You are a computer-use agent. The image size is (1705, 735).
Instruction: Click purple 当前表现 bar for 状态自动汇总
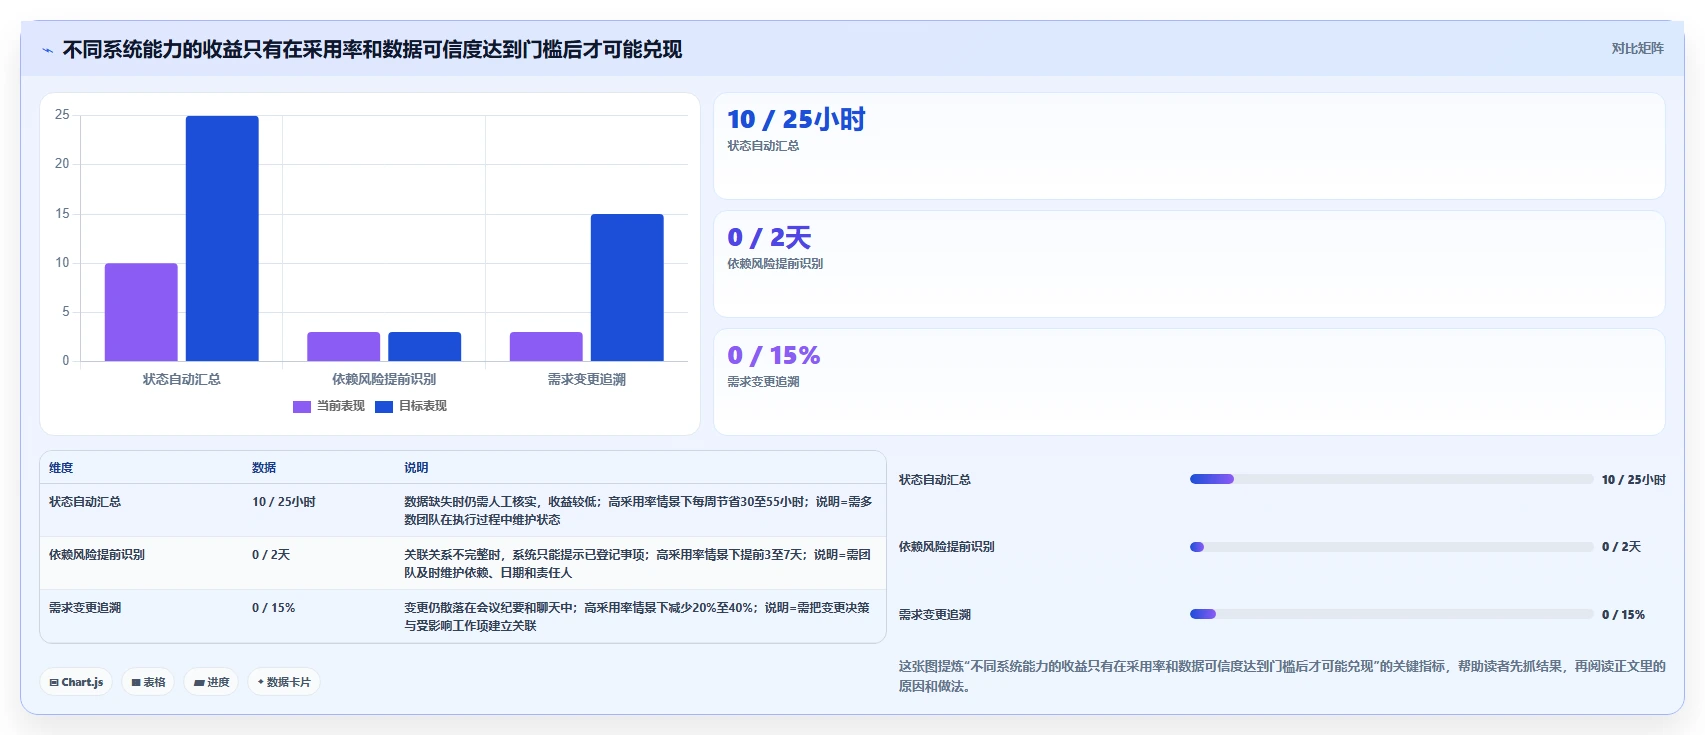tap(141, 312)
